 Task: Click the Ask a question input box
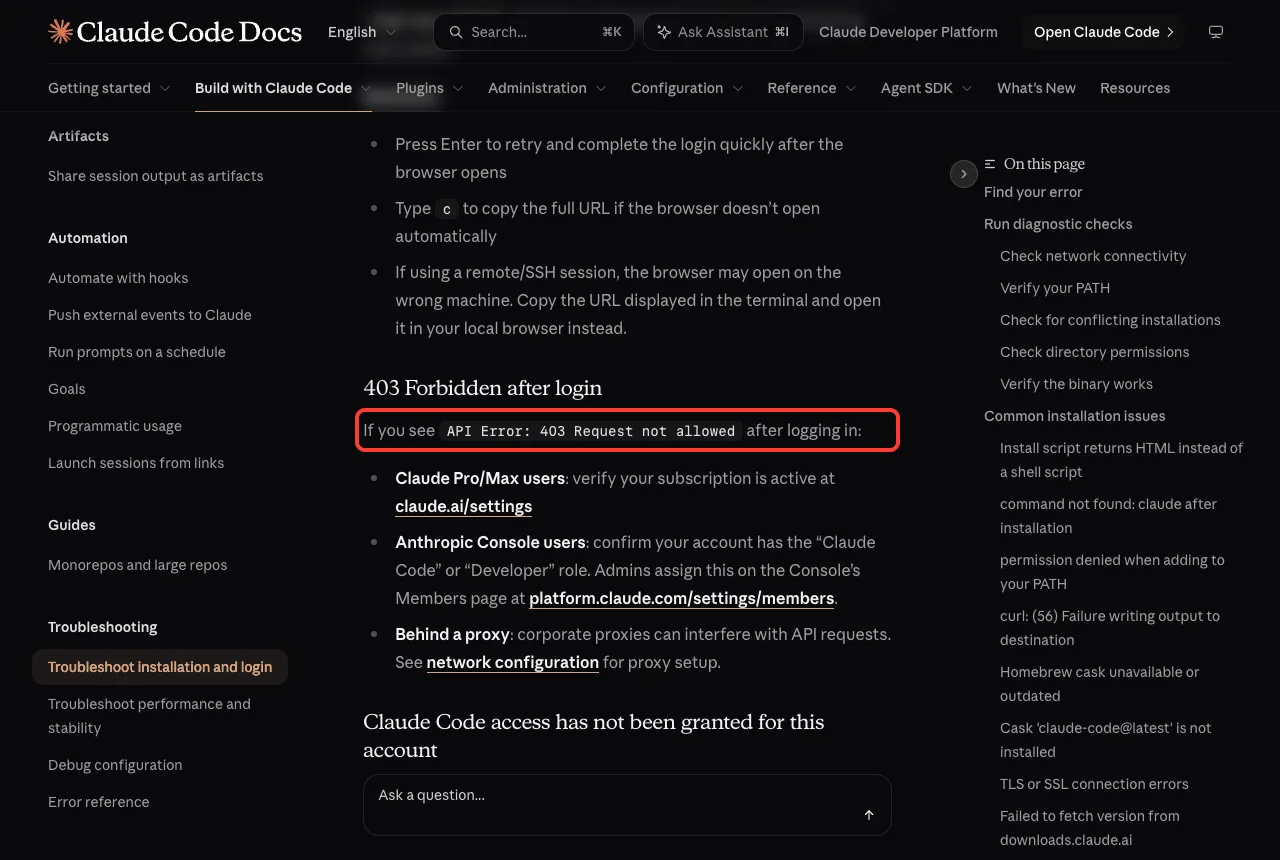(627, 804)
